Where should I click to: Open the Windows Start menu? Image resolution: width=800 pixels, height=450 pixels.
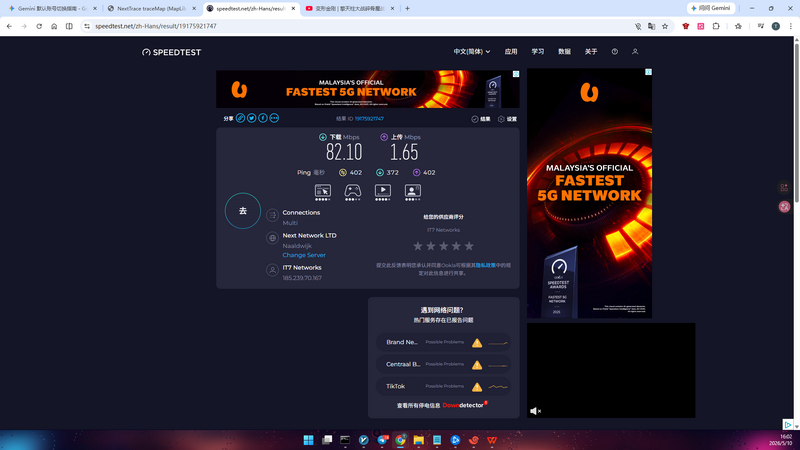click(x=309, y=440)
